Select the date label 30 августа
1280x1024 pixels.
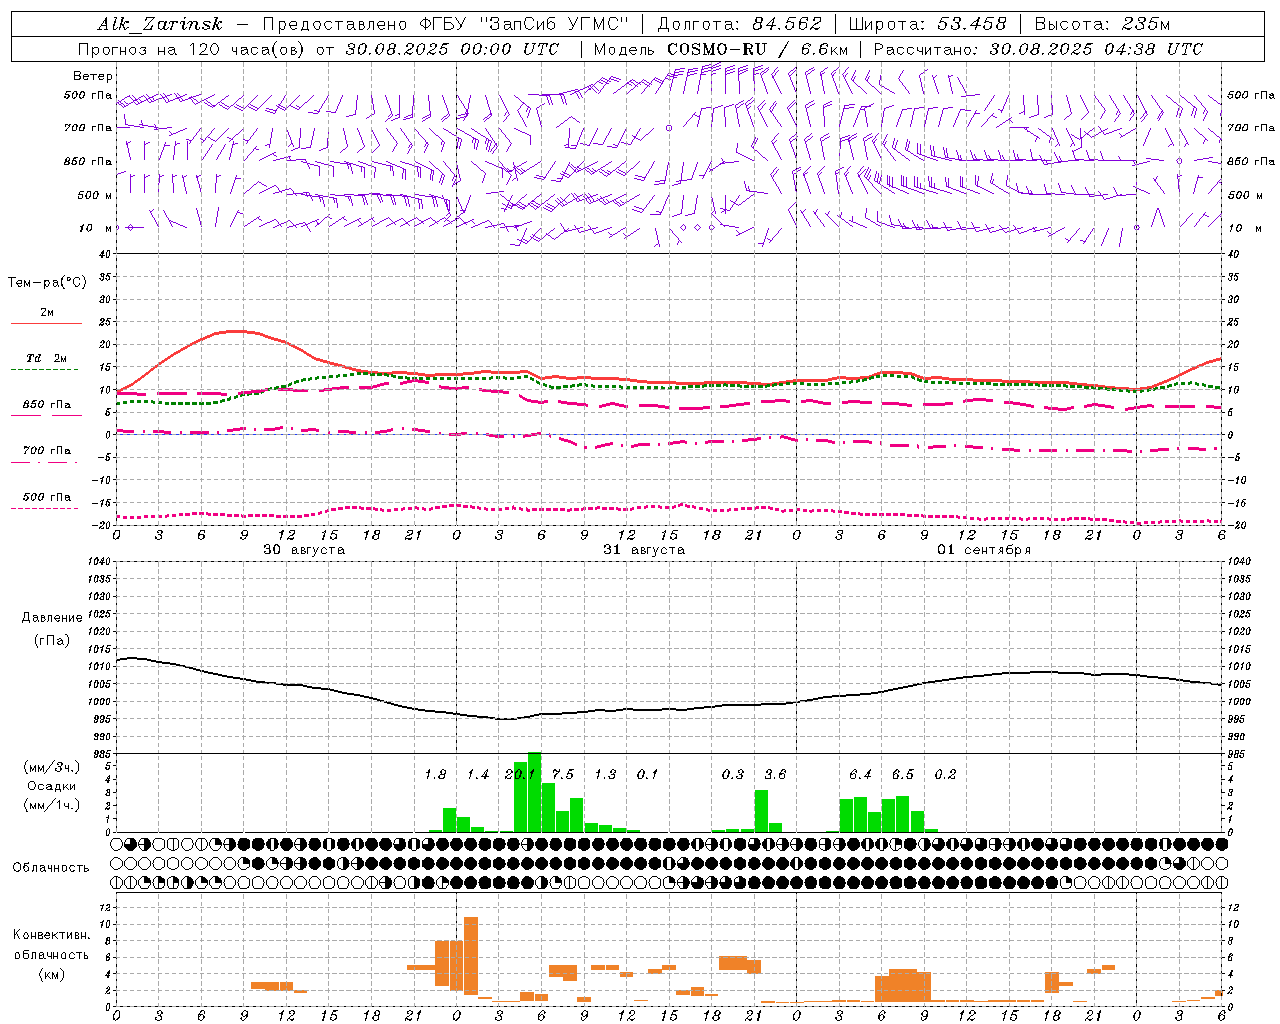coord(304,550)
